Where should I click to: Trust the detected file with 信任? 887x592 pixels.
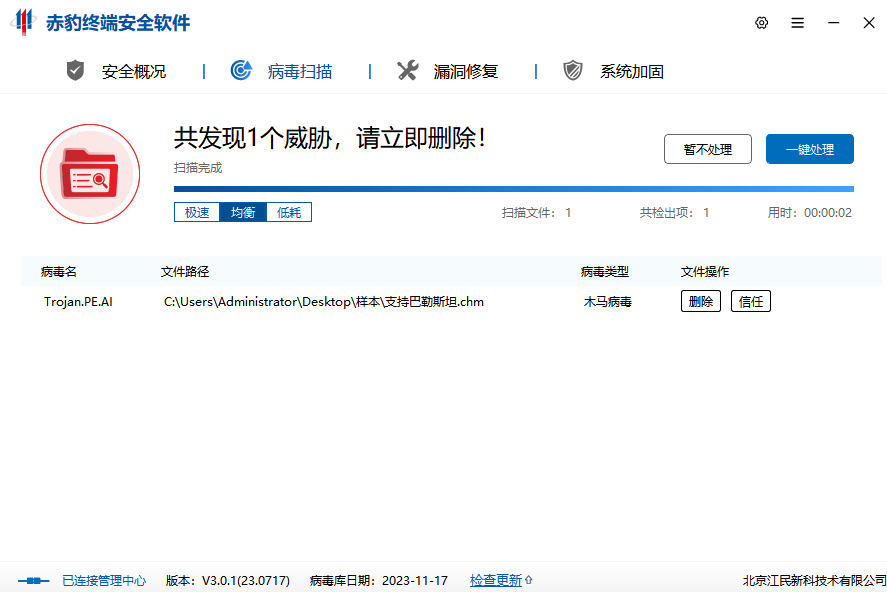click(751, 301)
